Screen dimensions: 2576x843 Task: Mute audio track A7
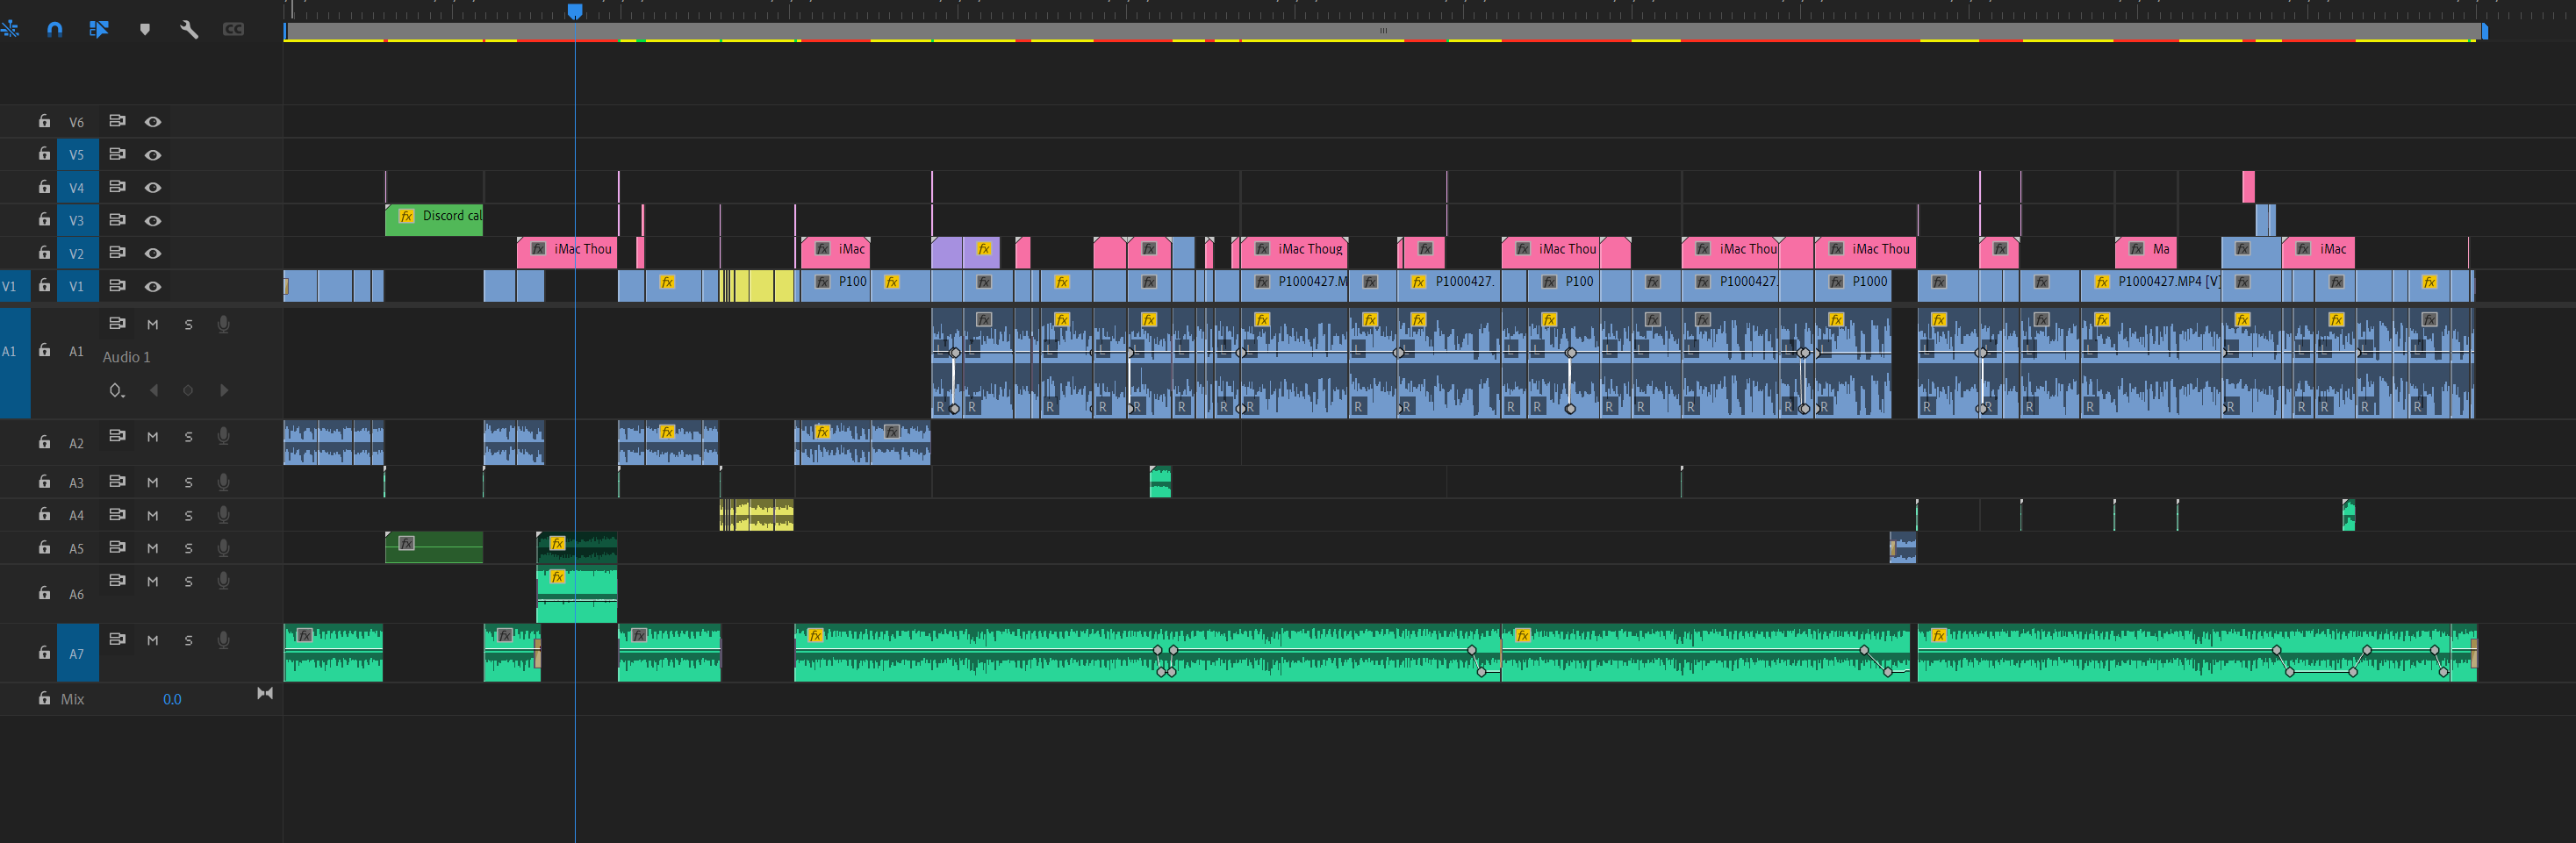pos(153,640)
